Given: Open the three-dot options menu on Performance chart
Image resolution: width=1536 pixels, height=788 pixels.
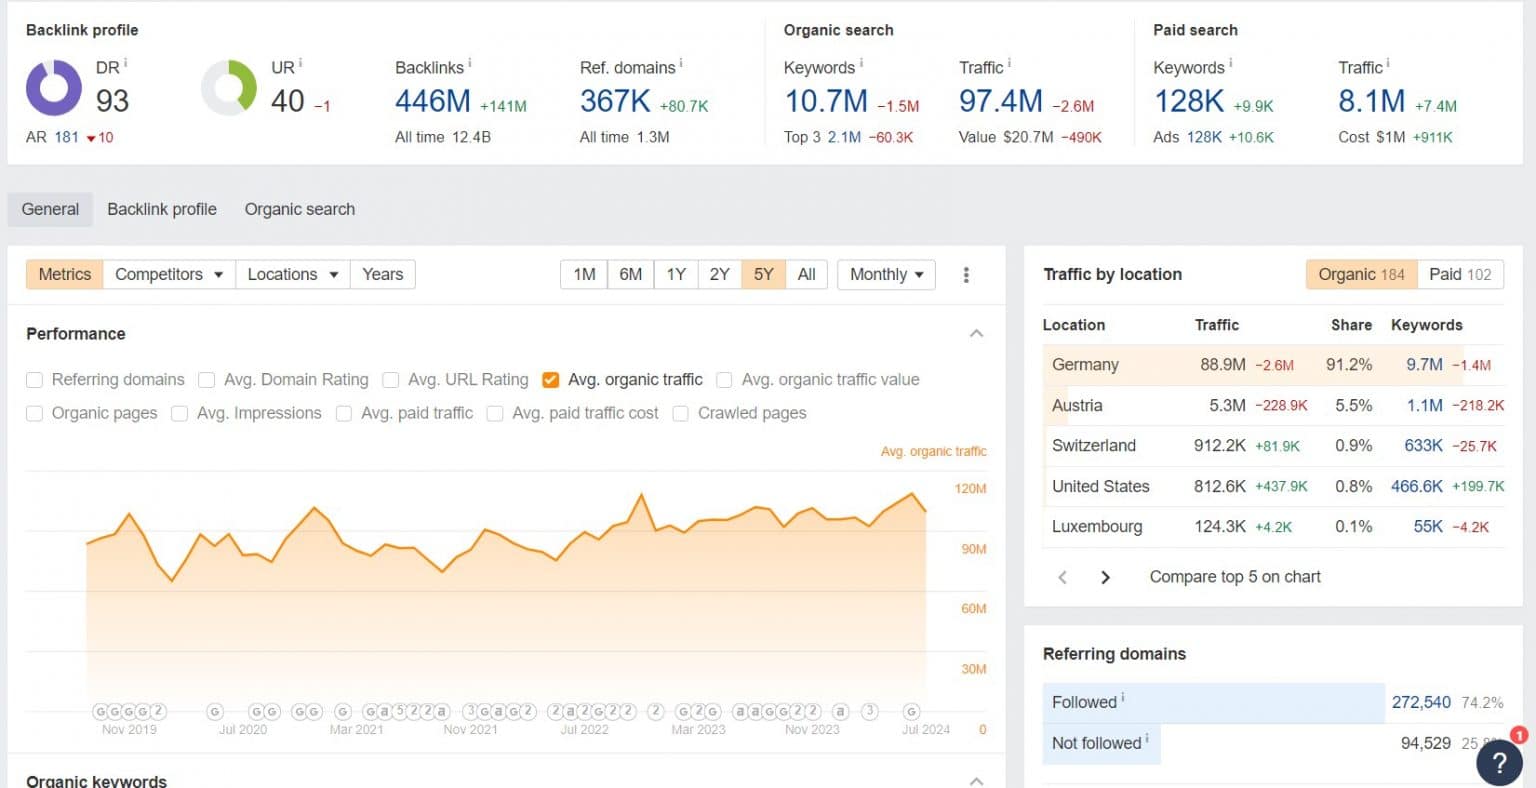Looking at the screenshot, I should [966, 274].
